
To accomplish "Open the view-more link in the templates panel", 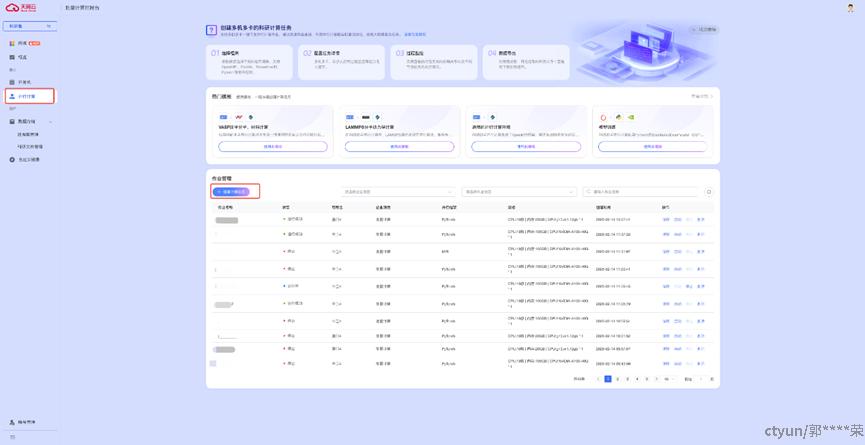I will tap(701, 96).
